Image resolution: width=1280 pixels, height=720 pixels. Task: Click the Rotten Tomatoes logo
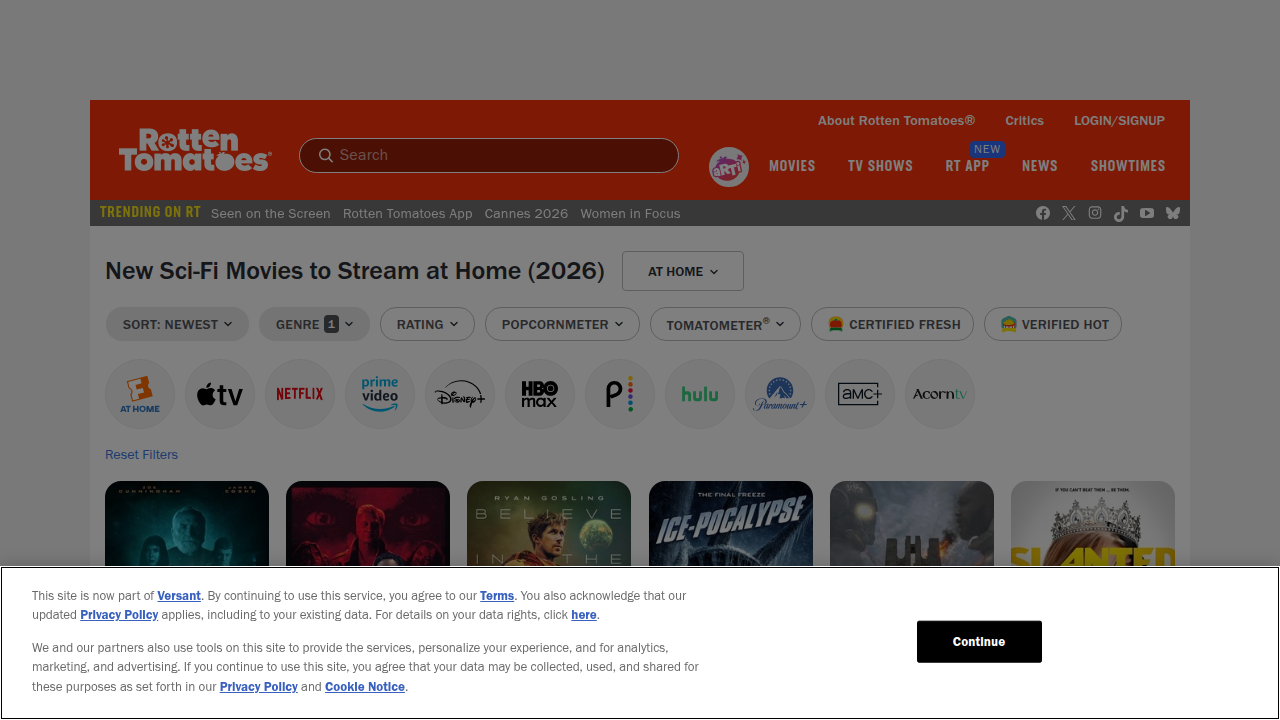coord(195,150)
